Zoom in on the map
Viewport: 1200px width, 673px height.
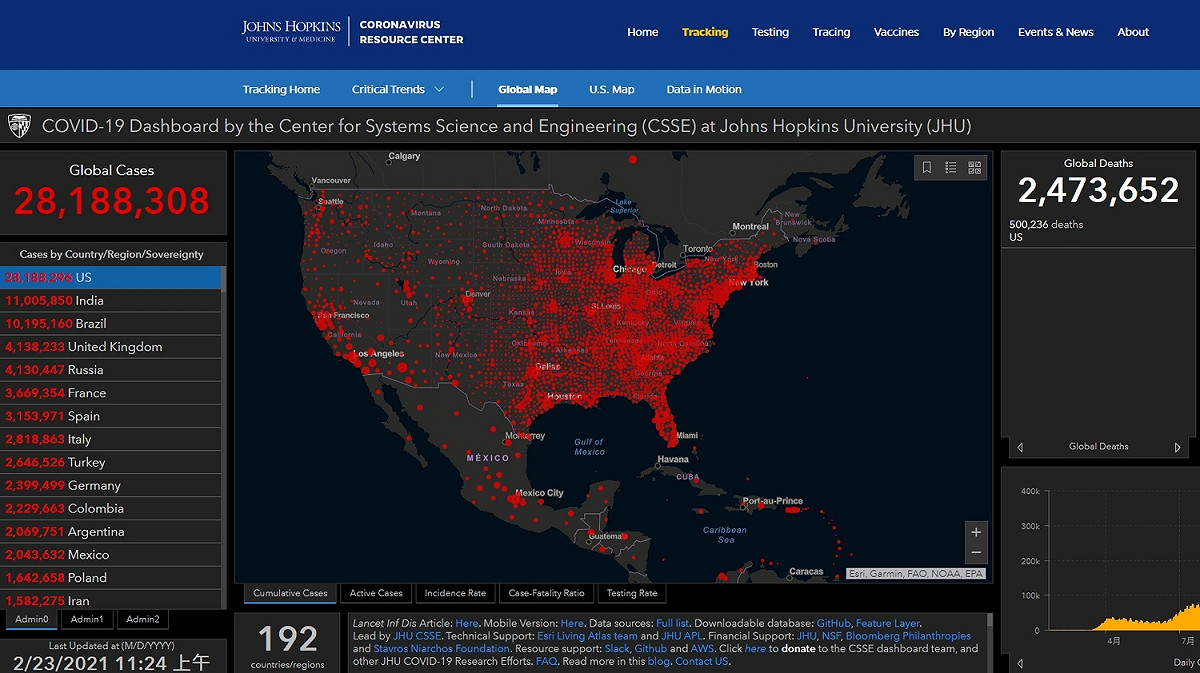pyautogui.click(x=976, y=531)
